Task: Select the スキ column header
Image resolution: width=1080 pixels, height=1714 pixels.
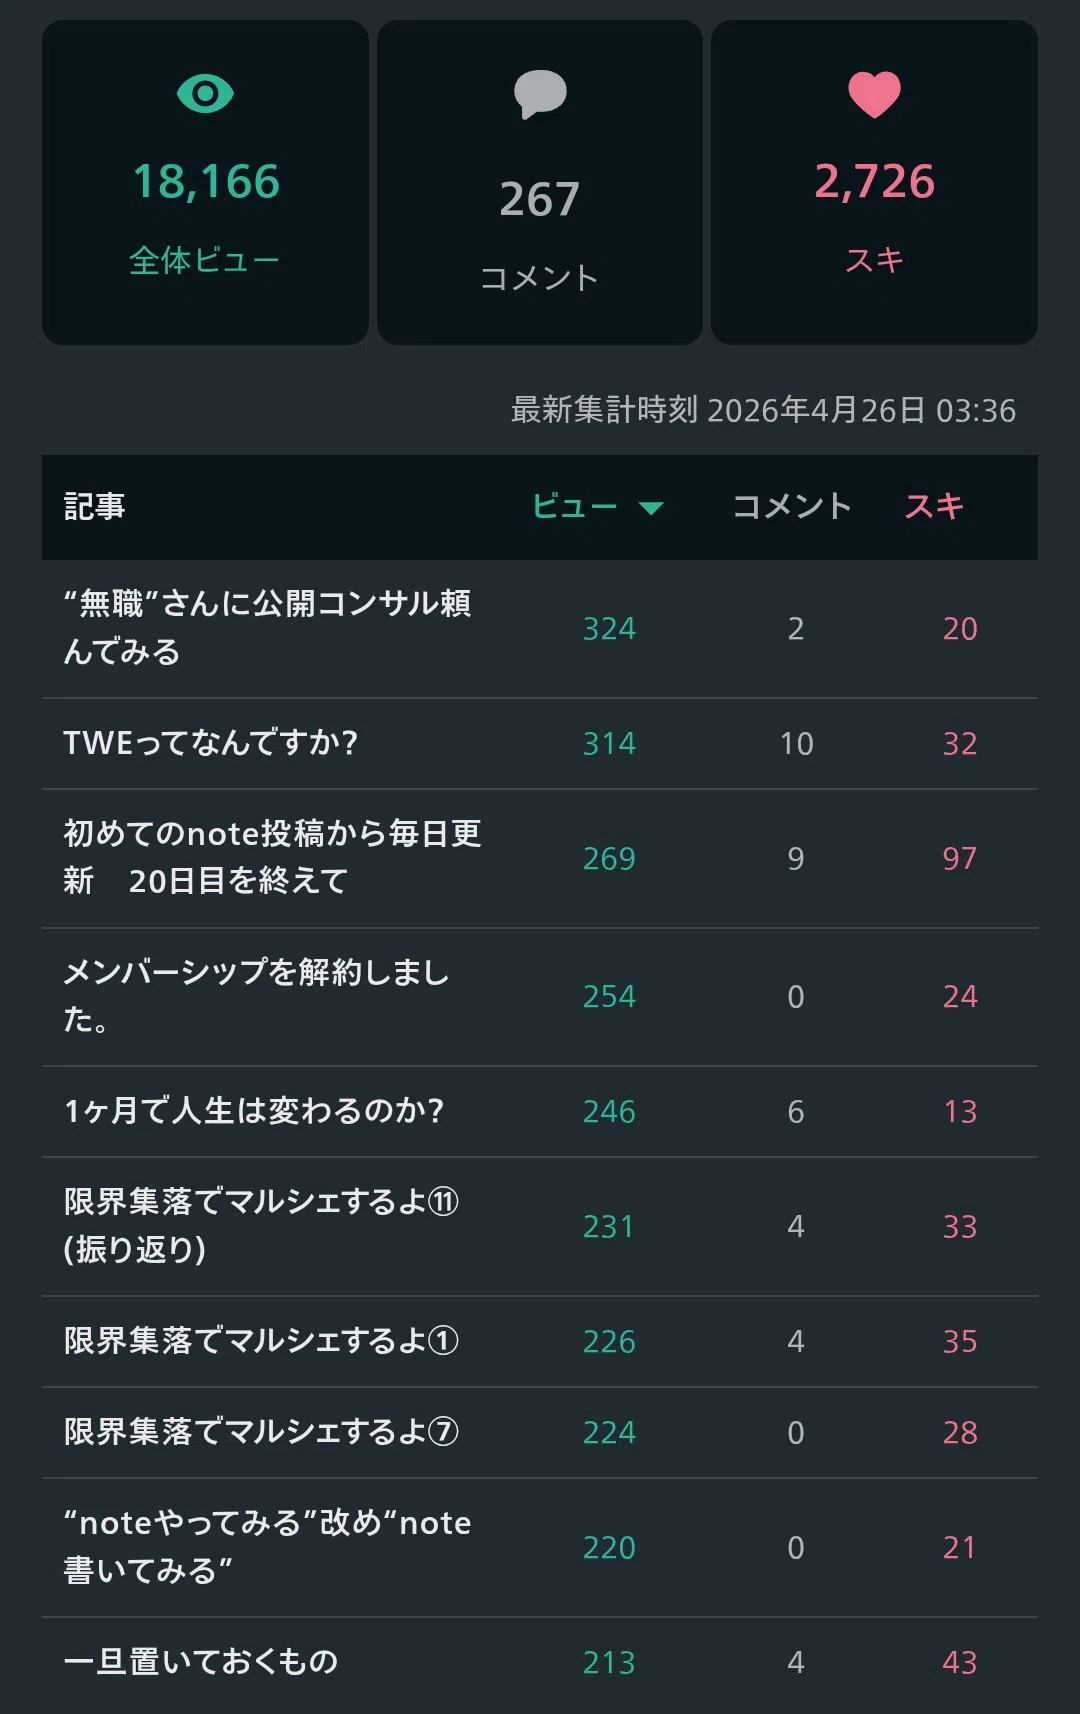Action: pyautogui.click(x=934, y=507)
